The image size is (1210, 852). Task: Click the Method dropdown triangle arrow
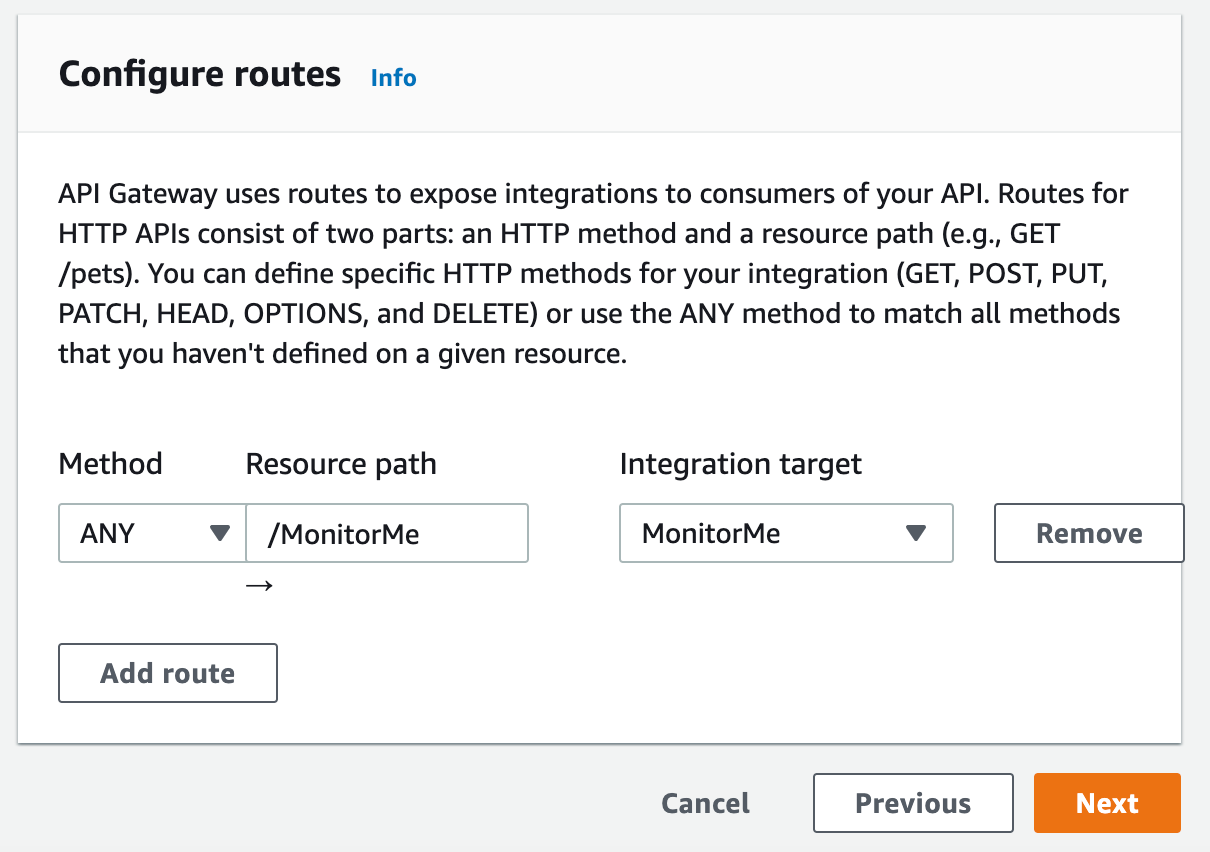pyautogui.click(x=221, y=533)
